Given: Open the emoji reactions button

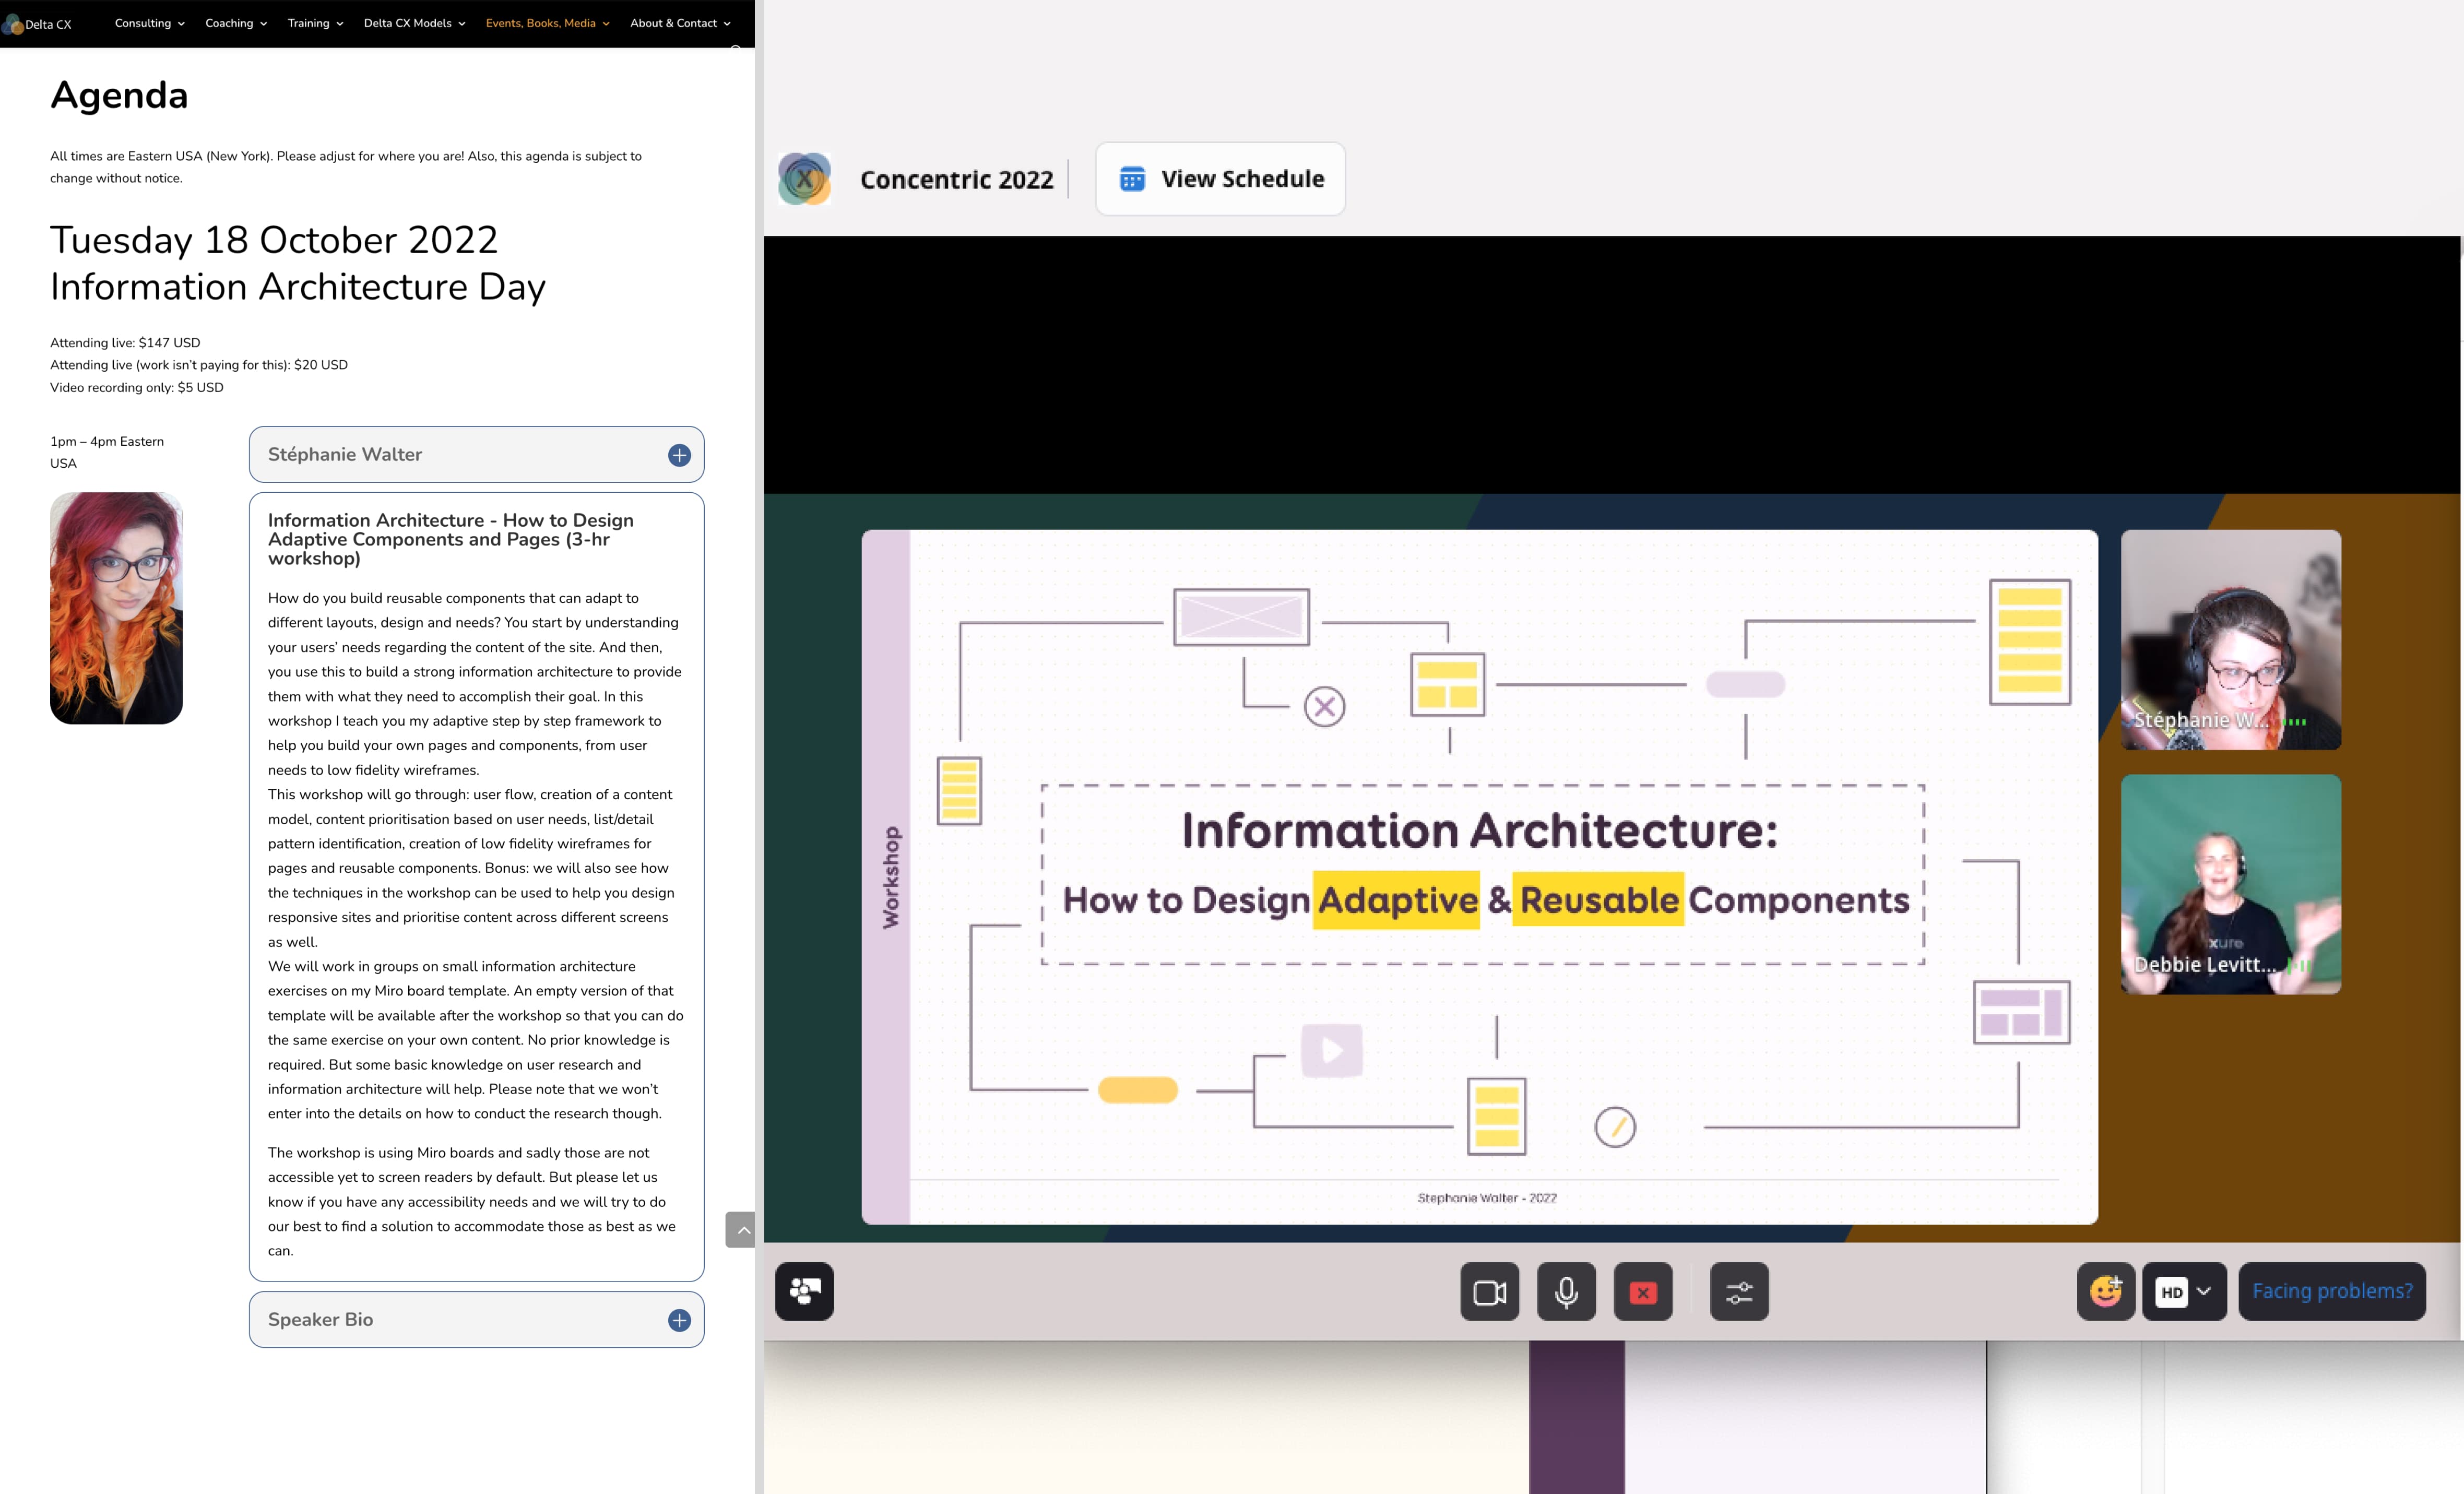Looking at the screenshot, I should coord(2105,1292).
